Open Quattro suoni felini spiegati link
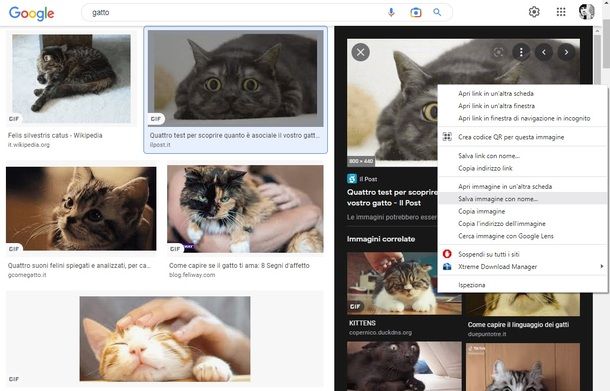 point(79,265)
